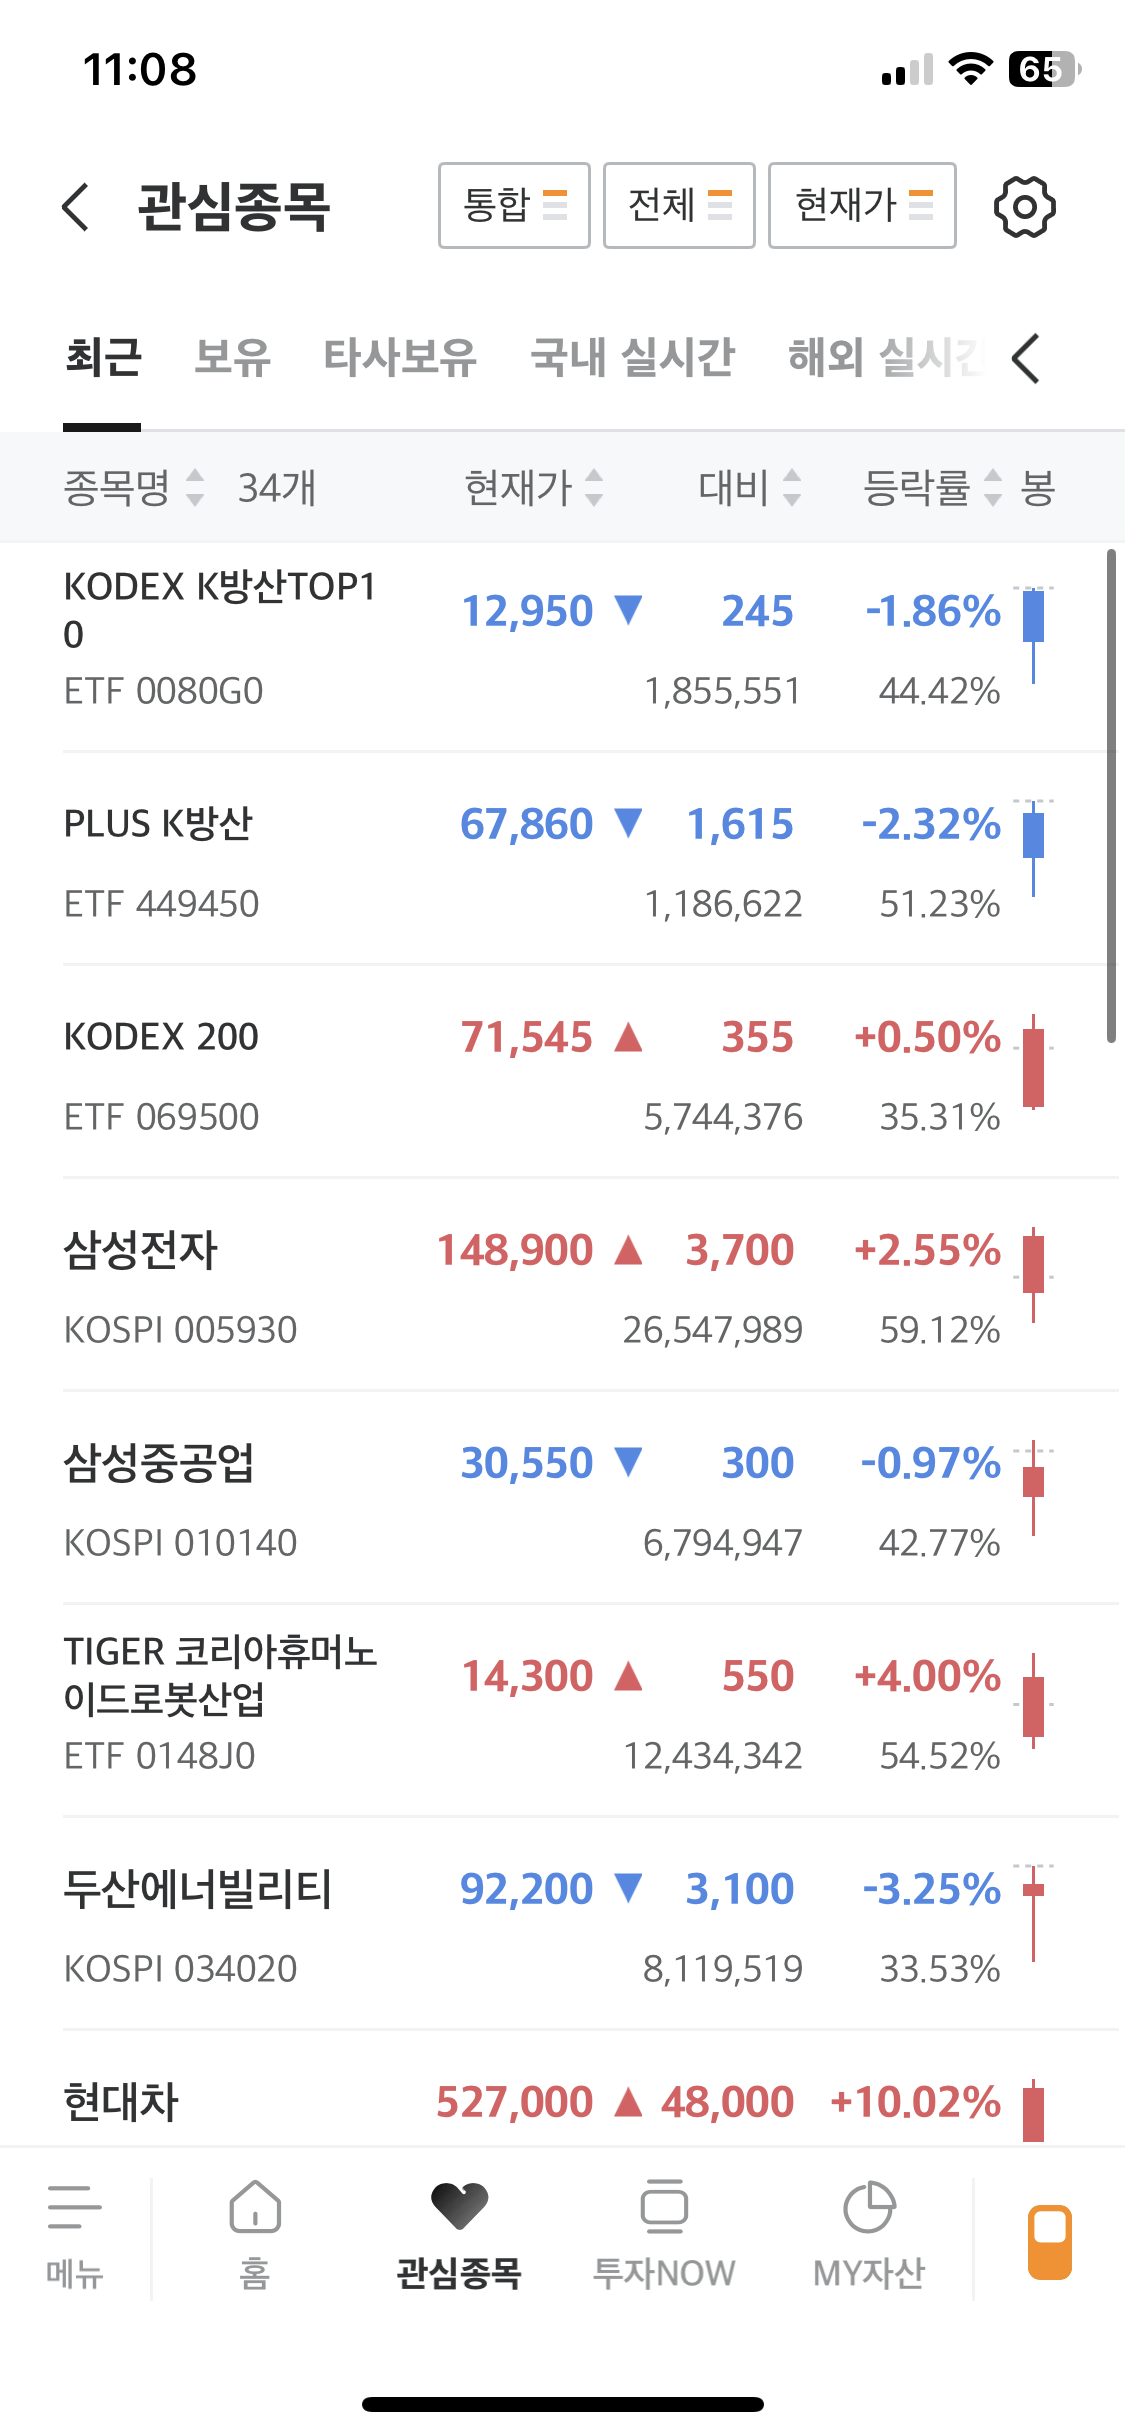Viewport: 1125px width, 2436px height.
Task: Open 두산에너빌리티 stock row
Action: coord(197,1890)
